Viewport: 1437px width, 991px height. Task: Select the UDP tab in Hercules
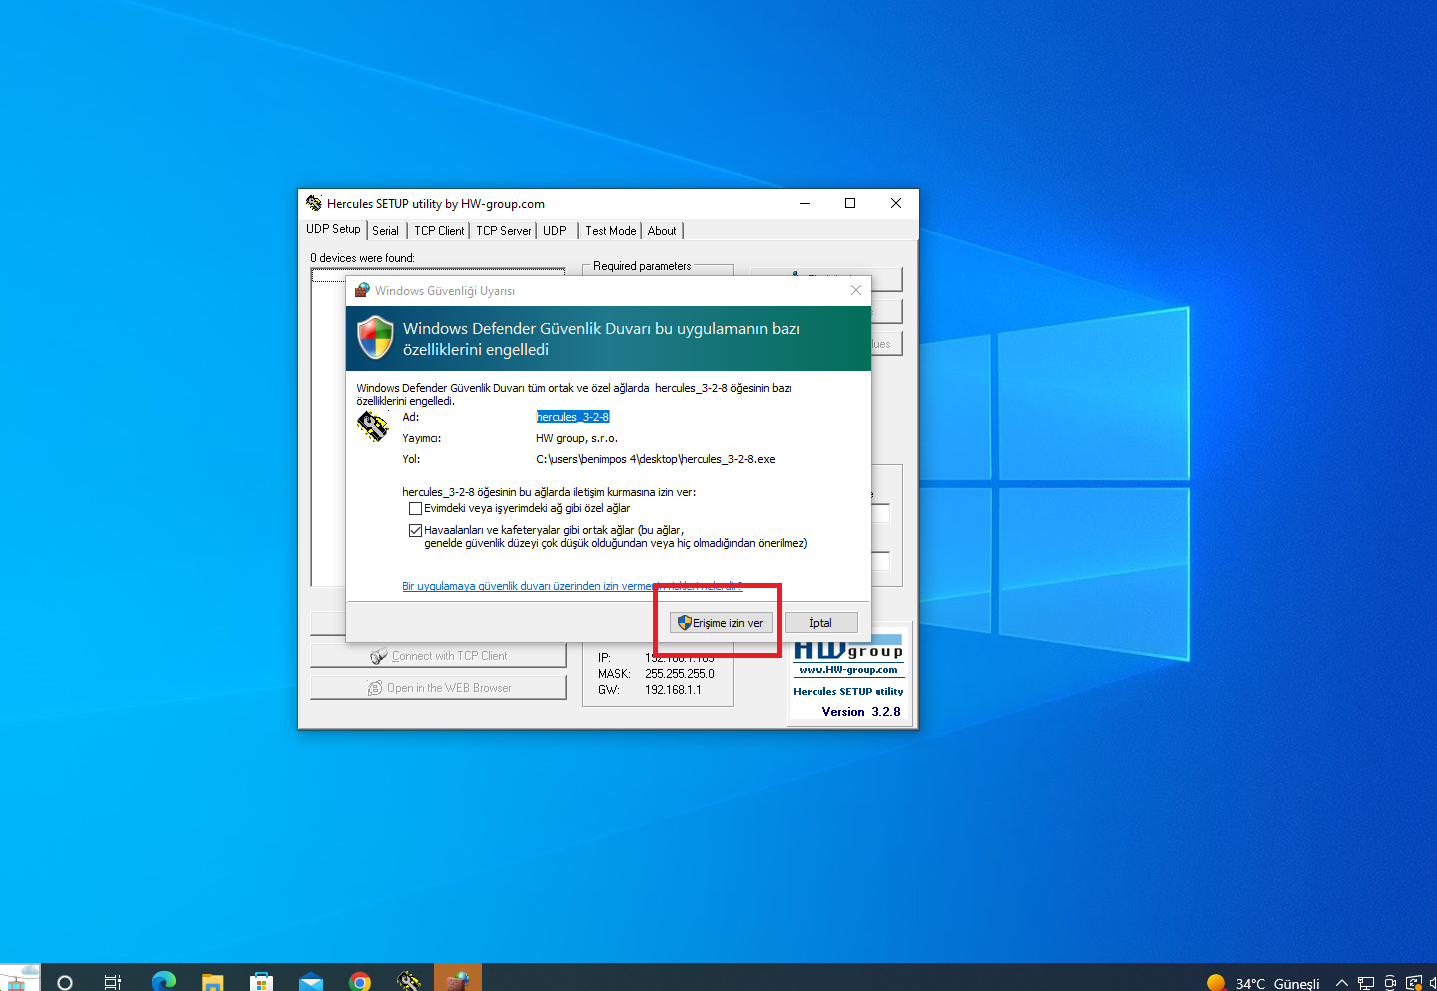pos(555,231)
